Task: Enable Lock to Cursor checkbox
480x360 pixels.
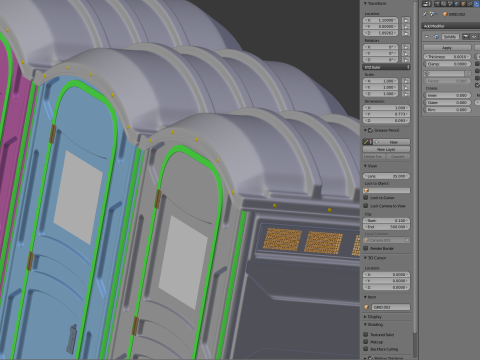Action: (366, 198)
